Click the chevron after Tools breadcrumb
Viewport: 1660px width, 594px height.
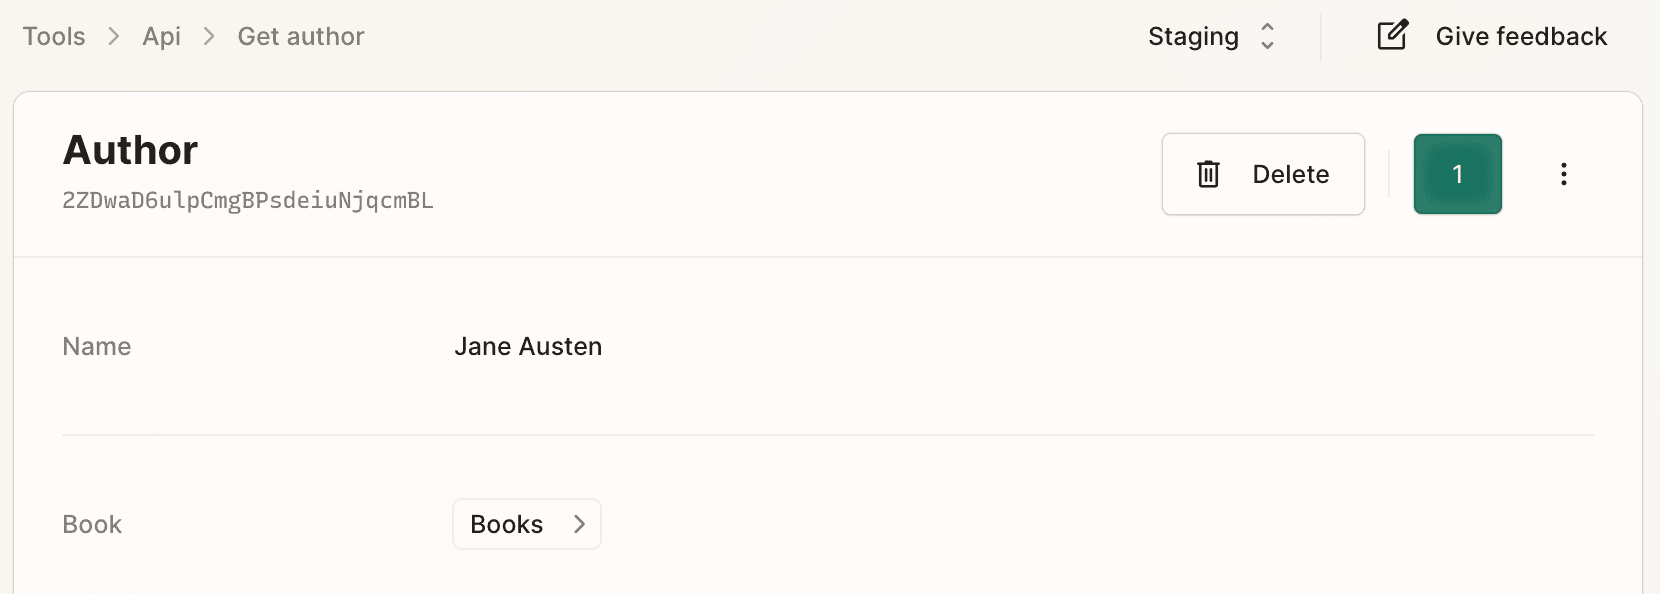tap(114, 36)
